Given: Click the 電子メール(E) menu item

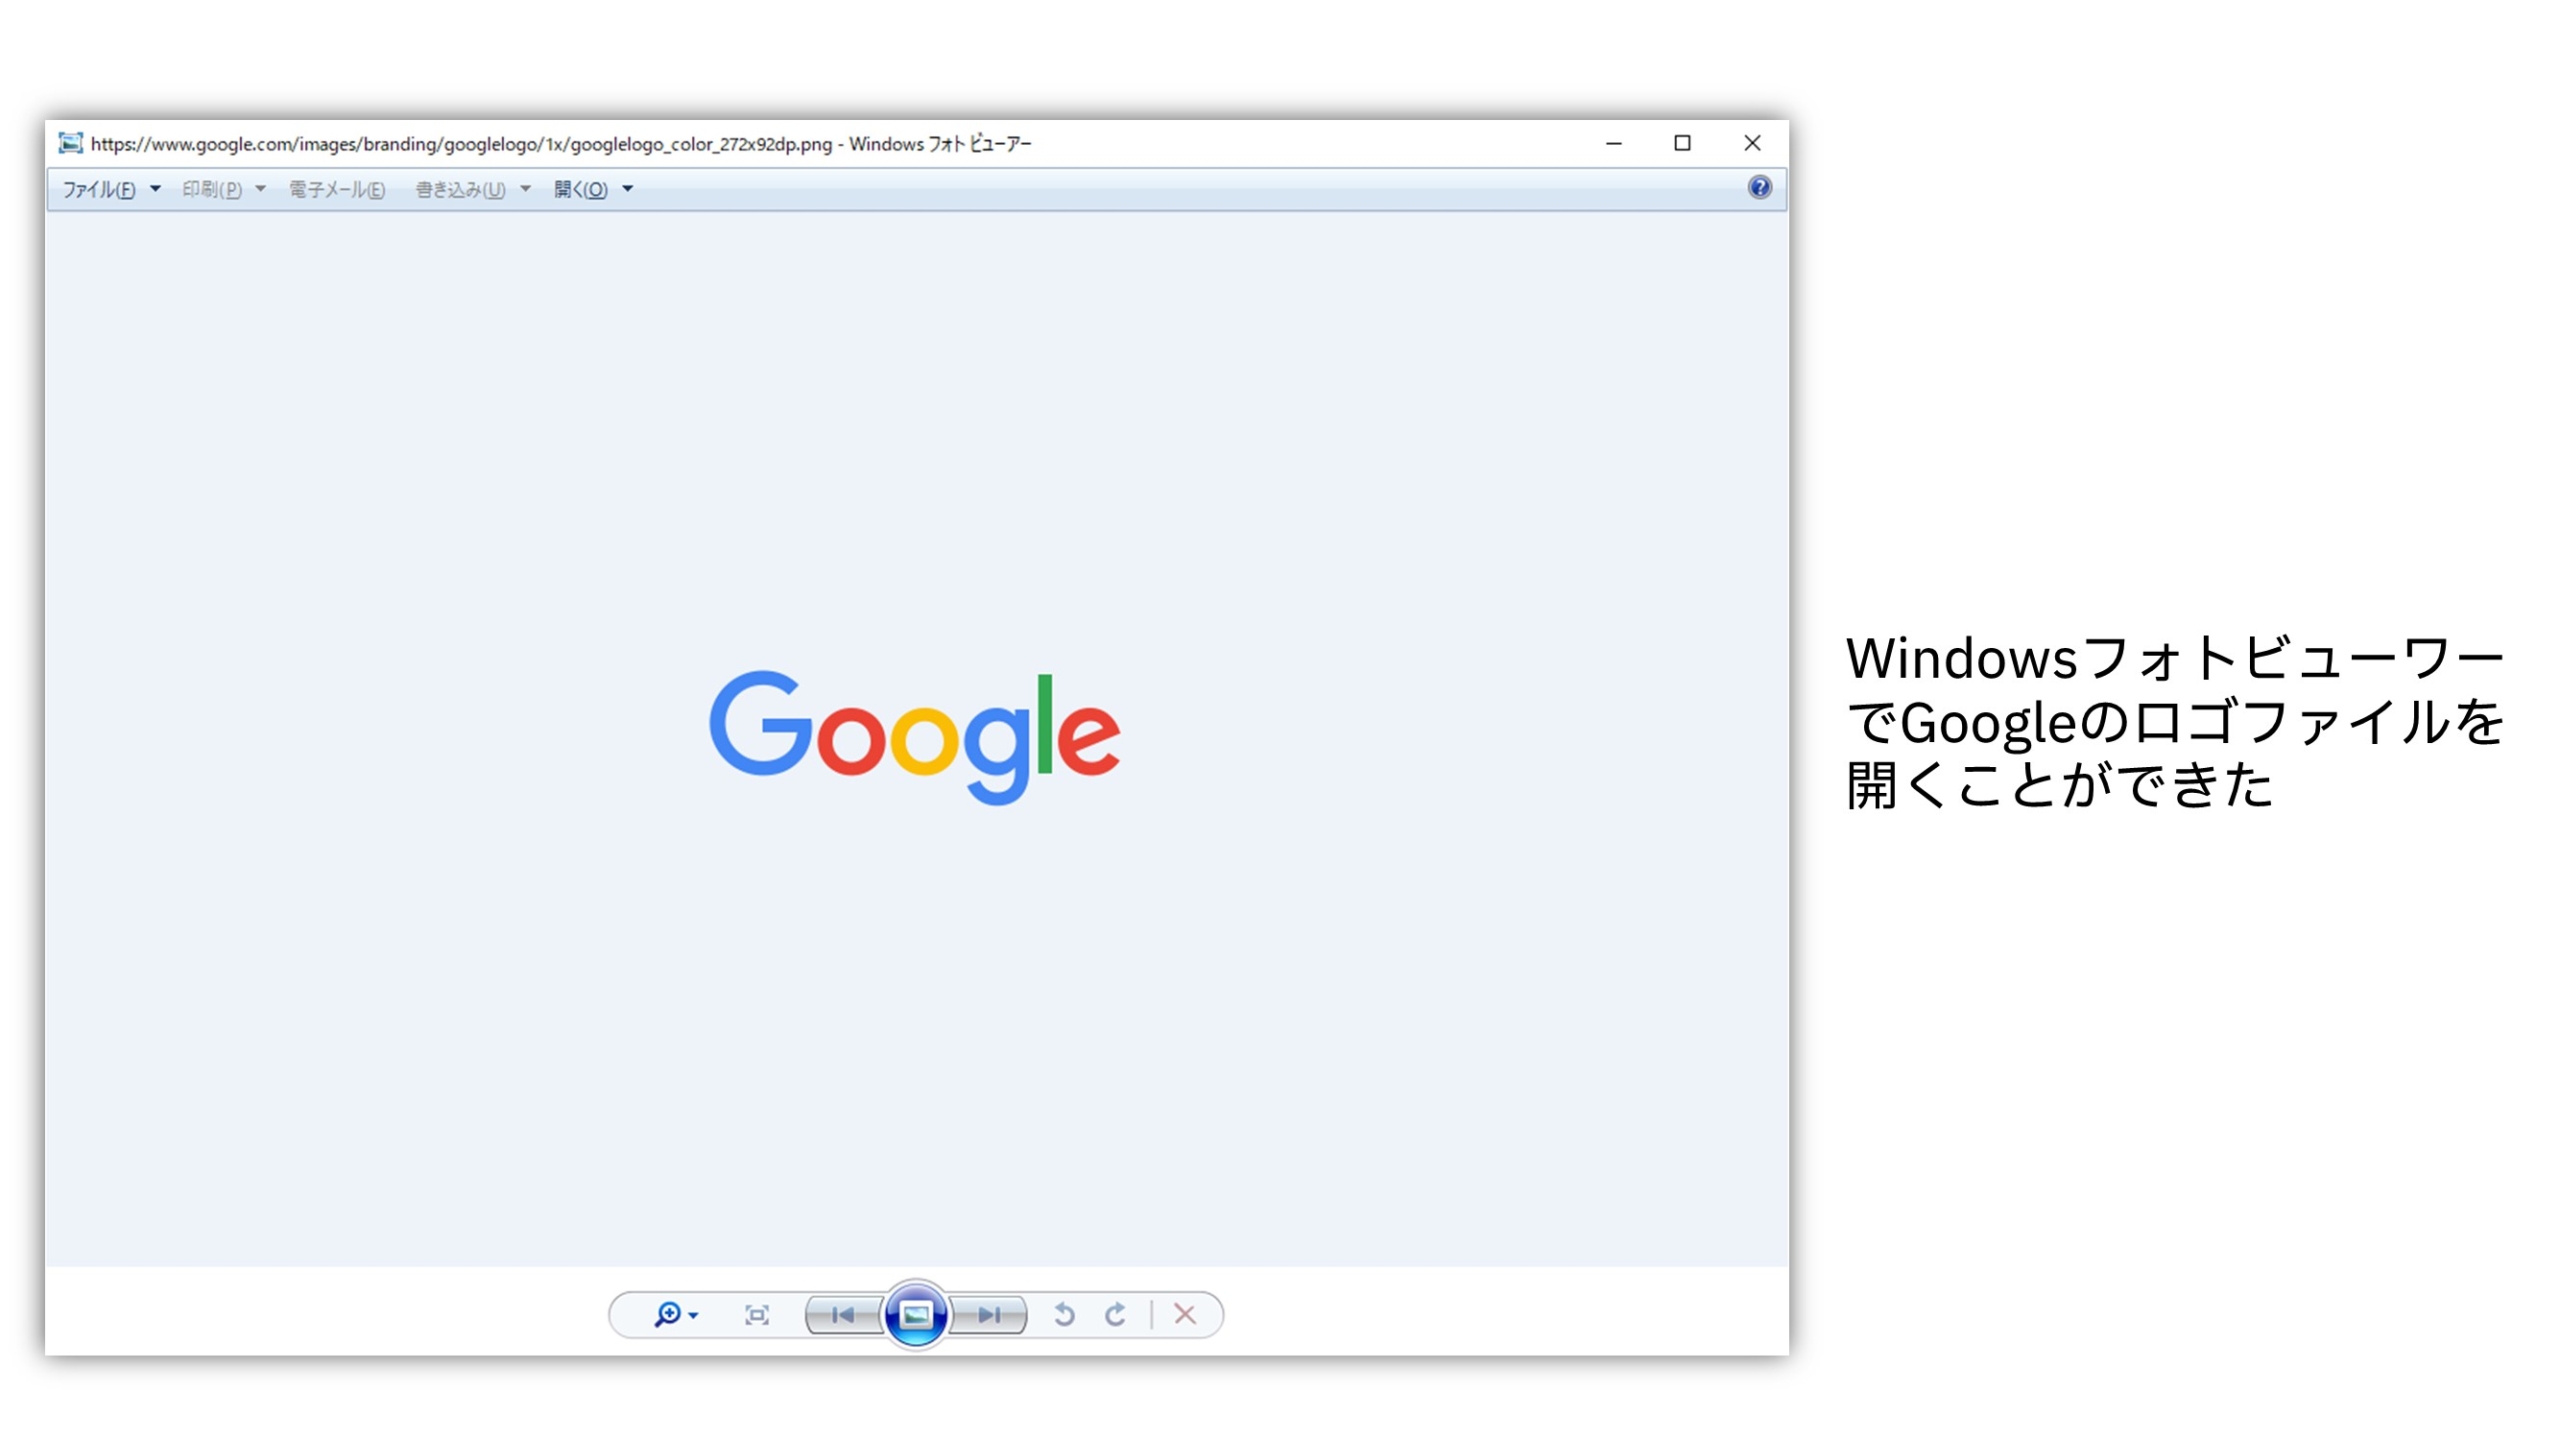Looking at the screenshot, I should pos(337,189).
